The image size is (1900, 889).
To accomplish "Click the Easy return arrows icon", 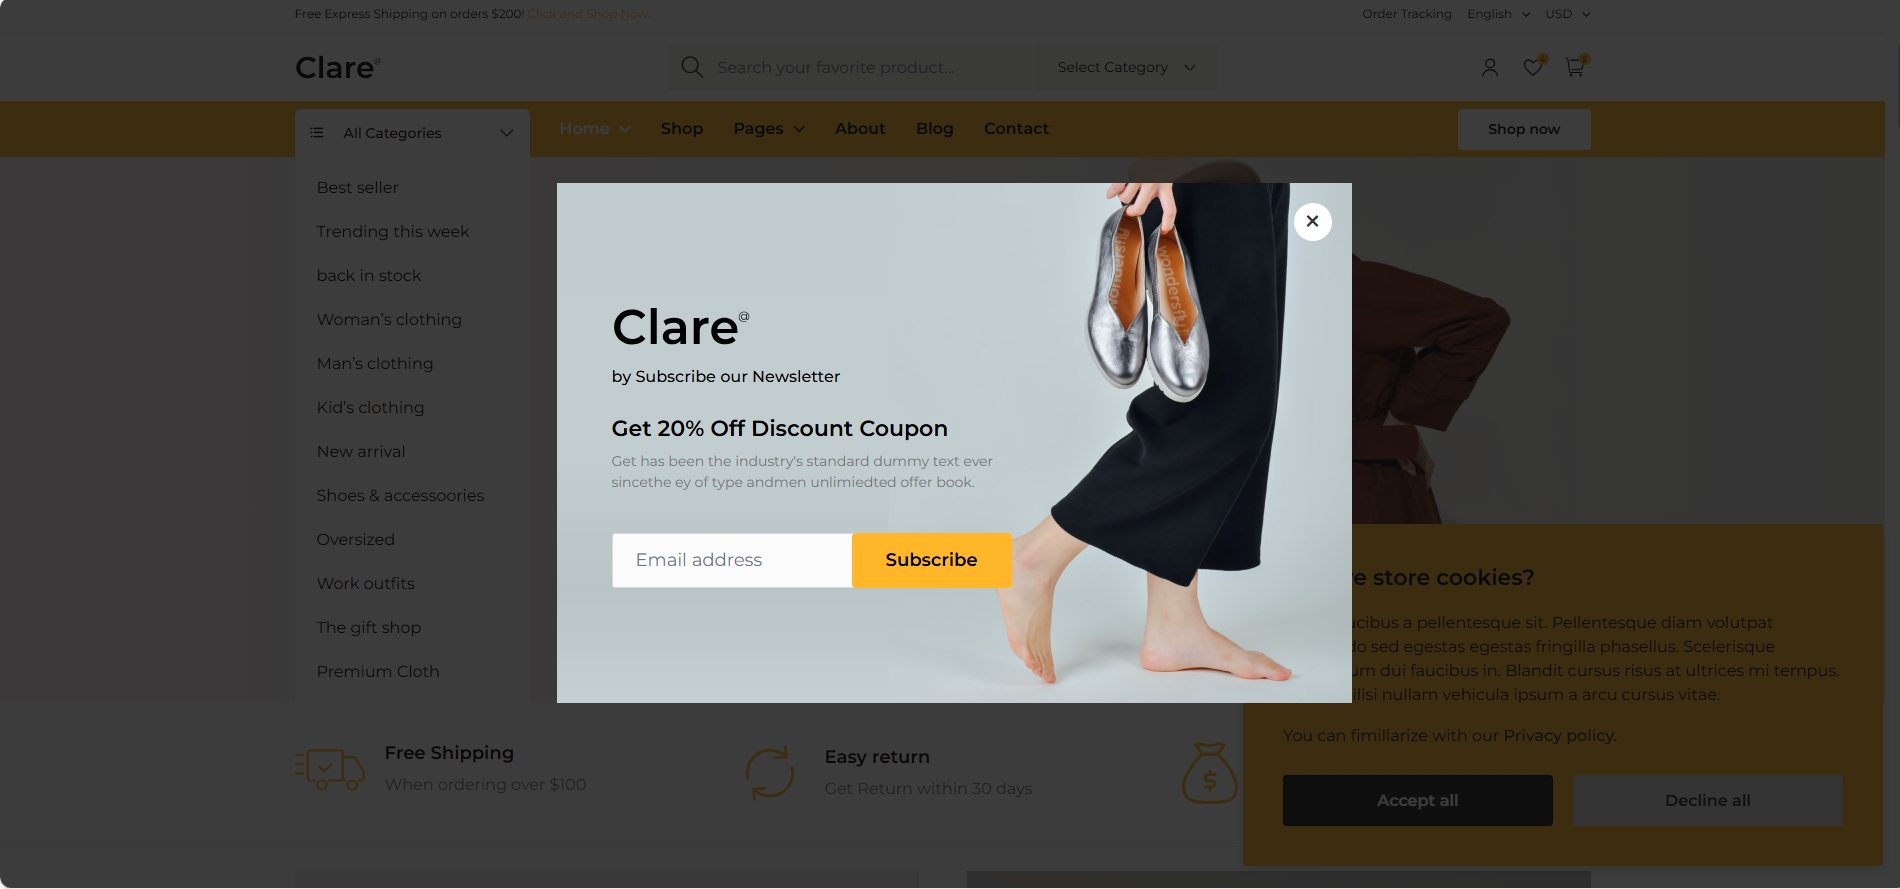I will pos(770,772).
